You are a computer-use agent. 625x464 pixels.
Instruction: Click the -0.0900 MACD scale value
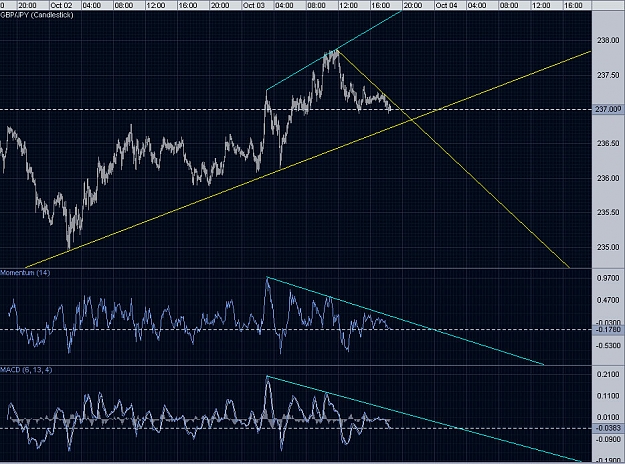click(607, 439)
